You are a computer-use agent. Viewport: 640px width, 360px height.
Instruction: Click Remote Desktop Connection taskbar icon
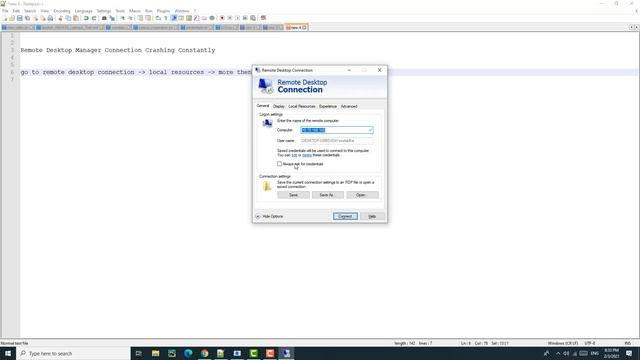point(286,353)
